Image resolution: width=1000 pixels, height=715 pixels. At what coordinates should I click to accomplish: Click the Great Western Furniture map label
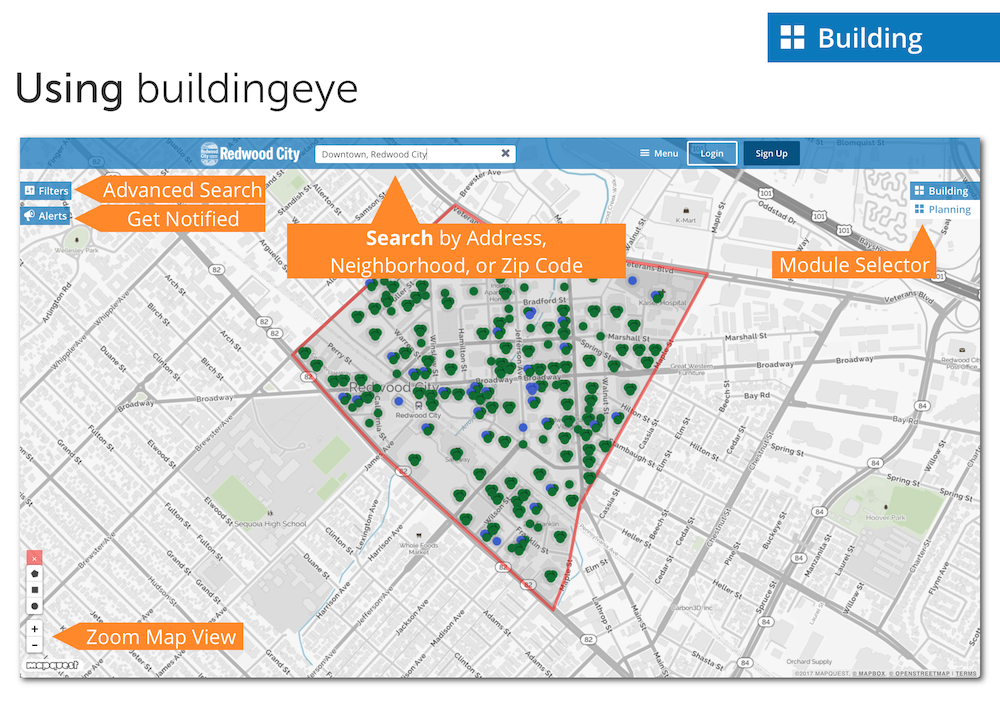click(x=692, y=369)
